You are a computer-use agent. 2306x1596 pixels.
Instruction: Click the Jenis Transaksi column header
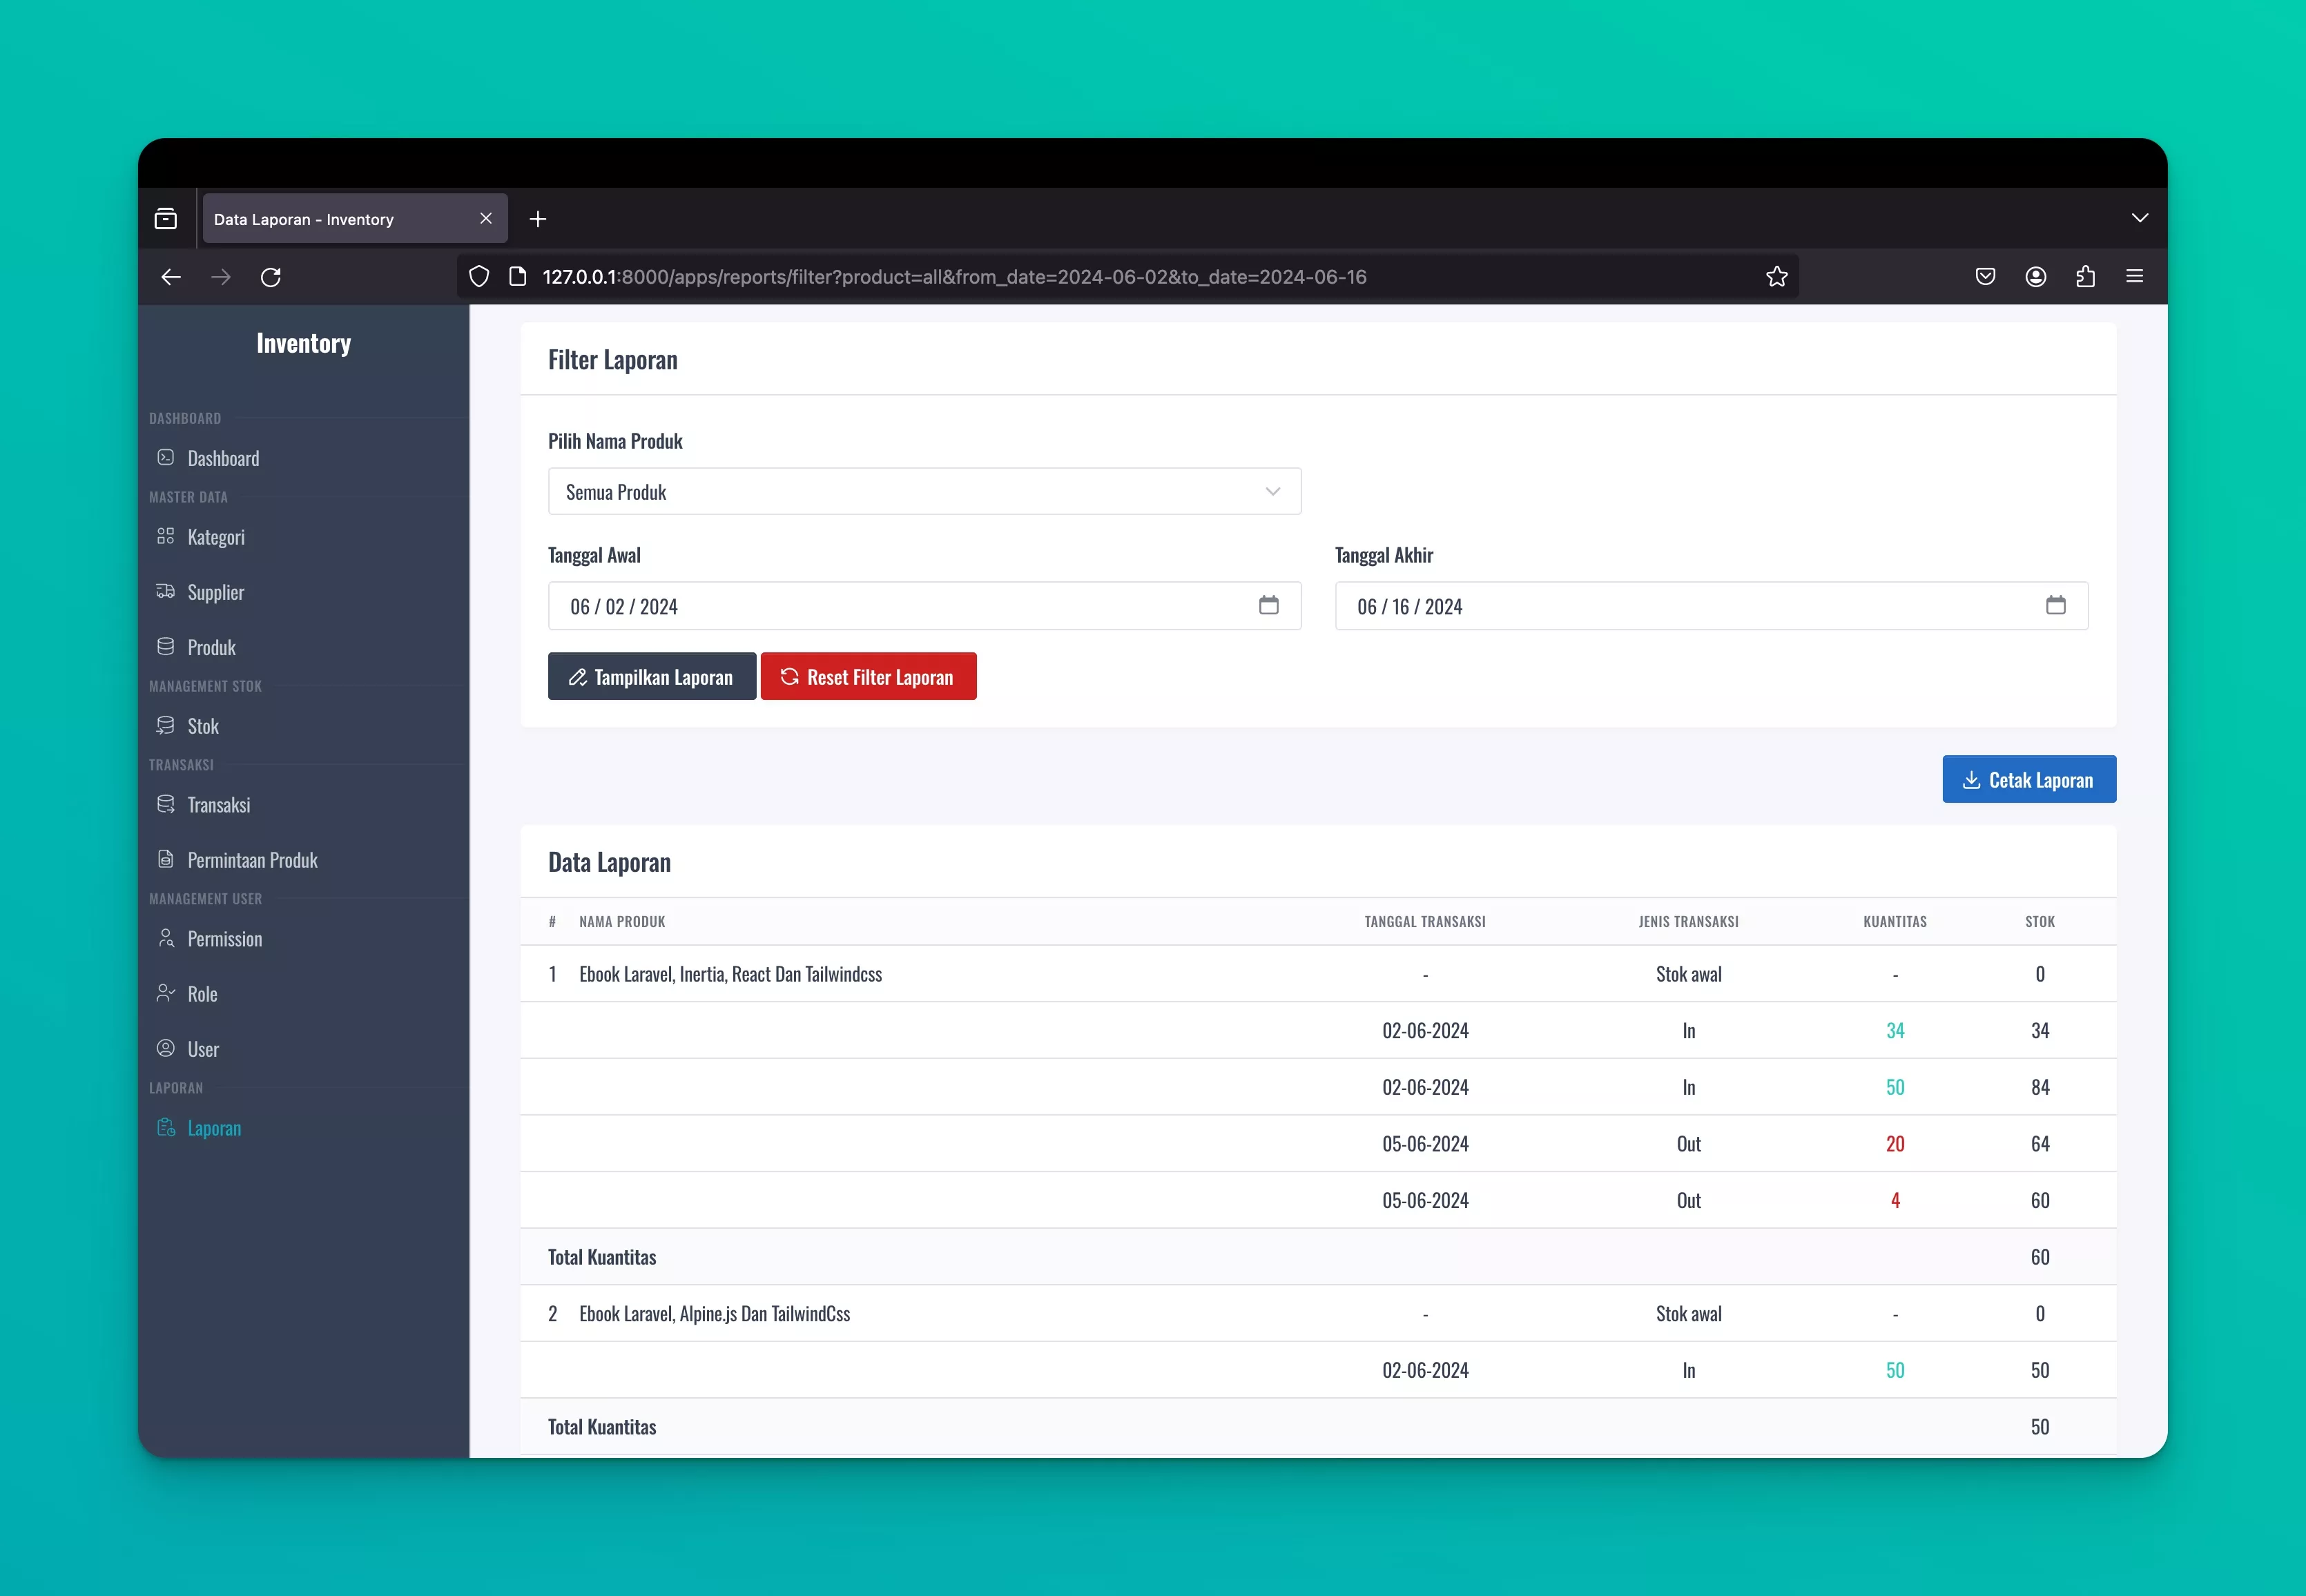[x=1688, y=922]
